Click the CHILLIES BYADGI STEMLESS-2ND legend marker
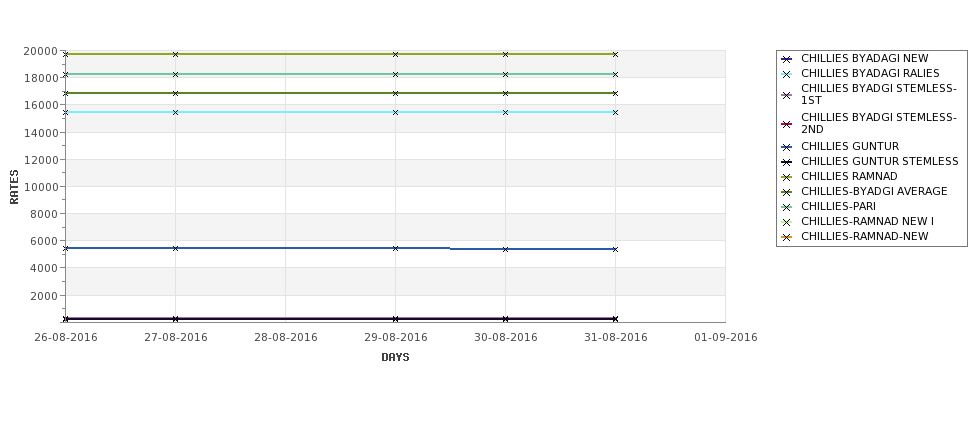 (x=787, y=124)
